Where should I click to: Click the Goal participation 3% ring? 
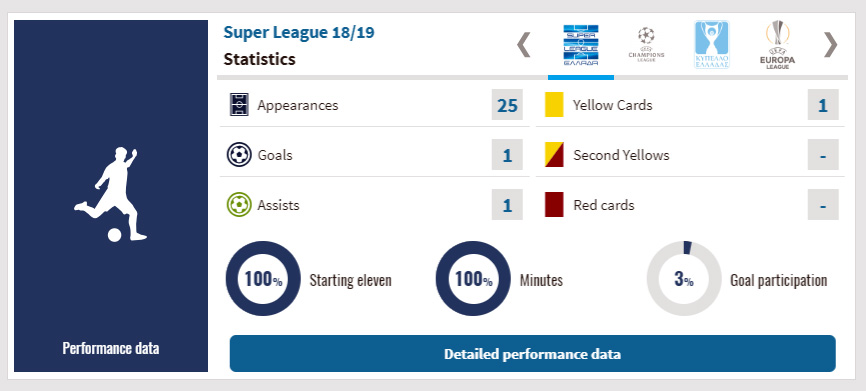[x=684, y=279]
